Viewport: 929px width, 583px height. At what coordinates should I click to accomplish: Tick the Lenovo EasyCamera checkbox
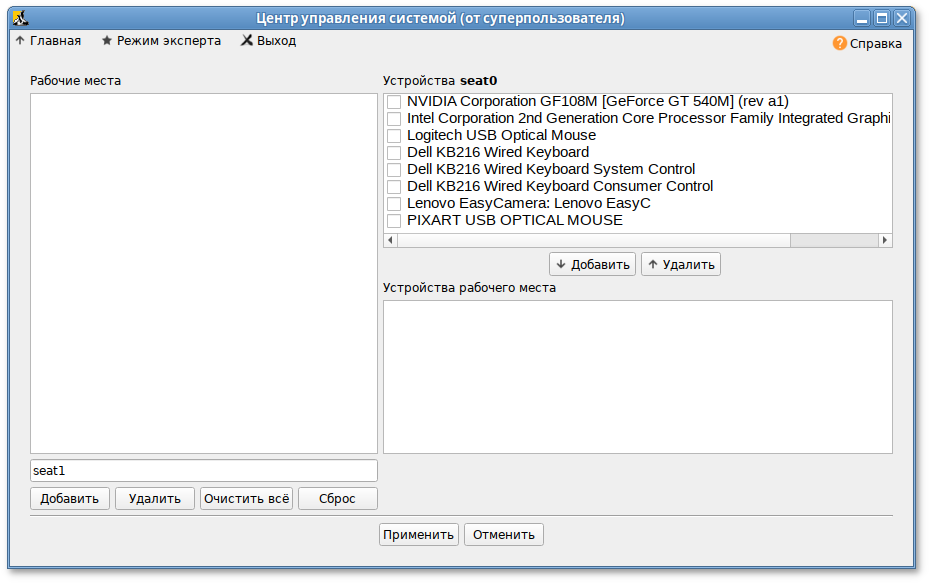pyautogui.click(x=395, y=204)
